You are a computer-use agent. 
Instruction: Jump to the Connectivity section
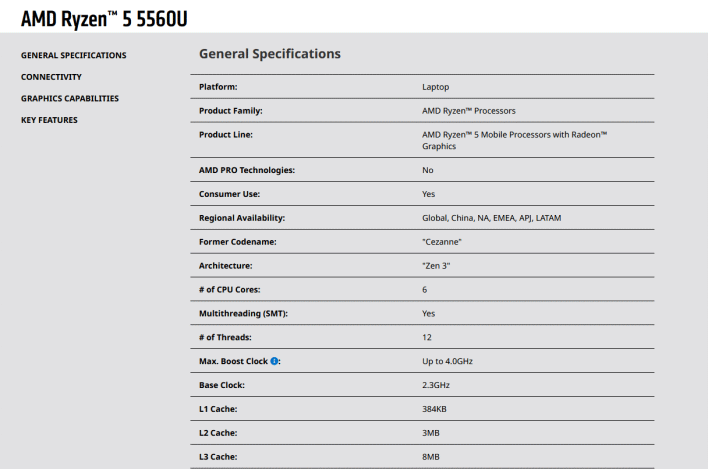51,77
